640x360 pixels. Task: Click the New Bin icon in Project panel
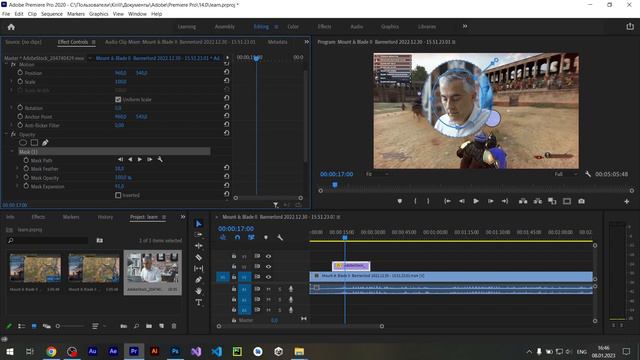pyautogui.click(x=149, y=326)
